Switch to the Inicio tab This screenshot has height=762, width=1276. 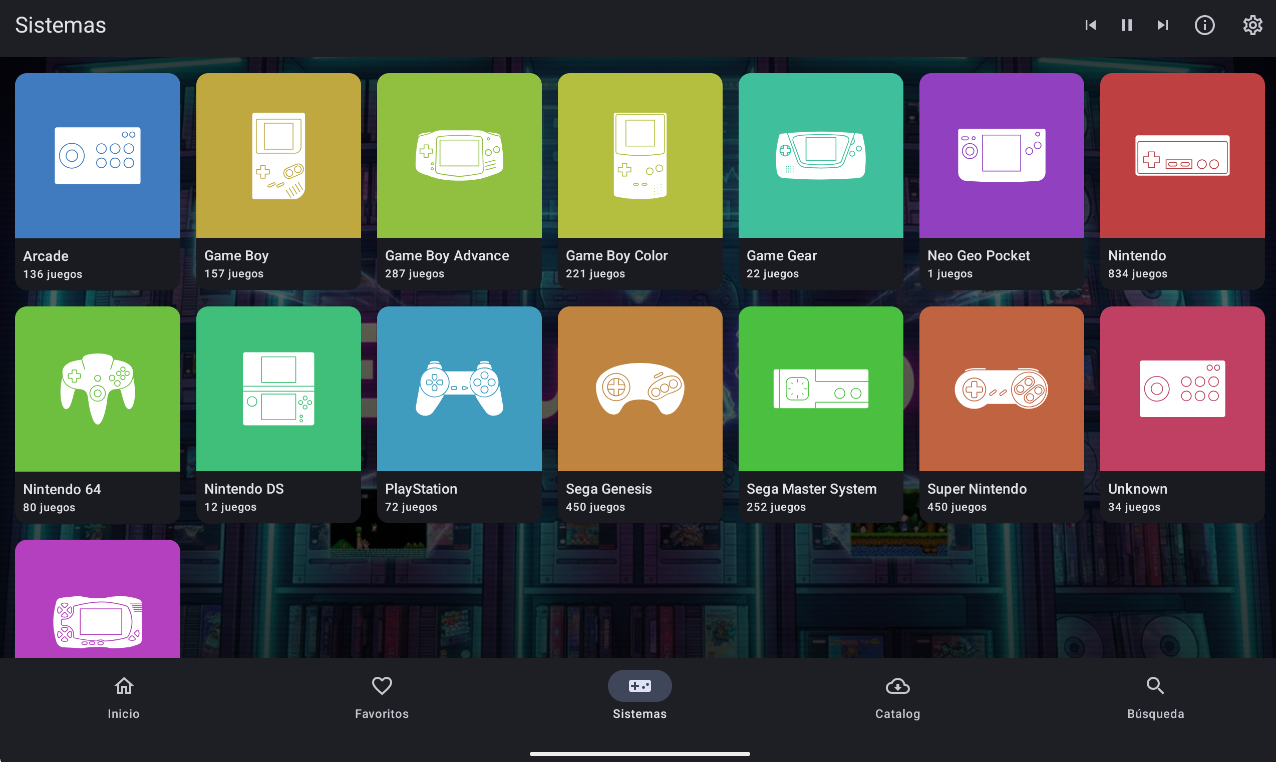pos(124,697)
